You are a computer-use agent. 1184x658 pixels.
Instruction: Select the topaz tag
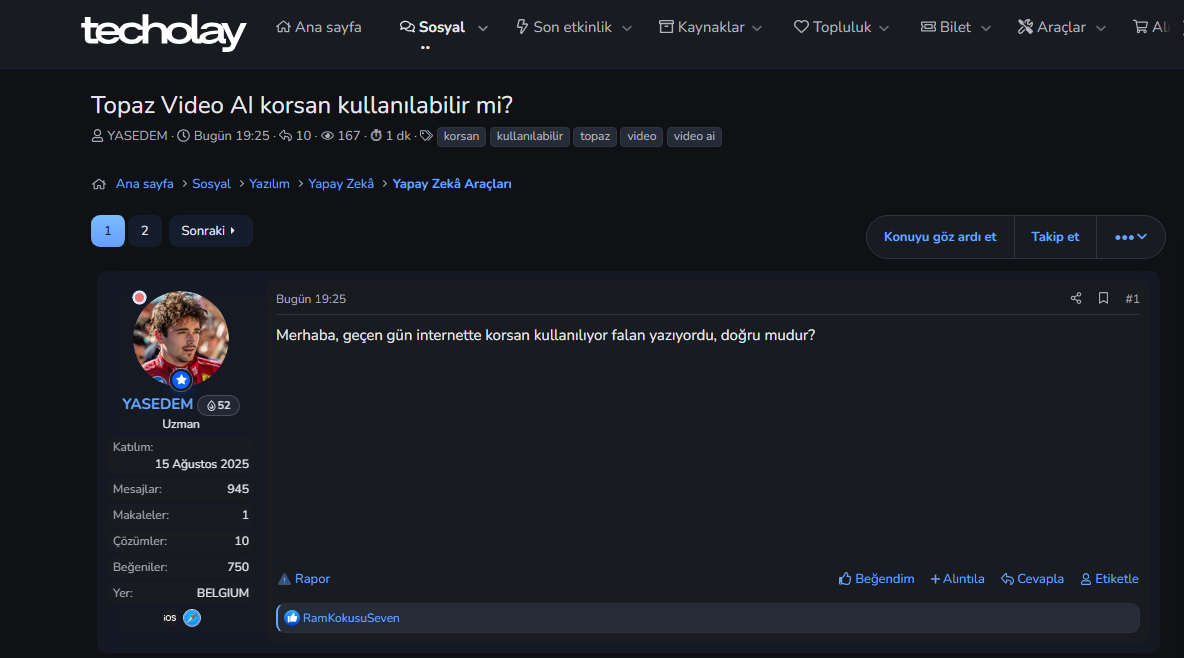pyautogui.click(x=595, y=137)
